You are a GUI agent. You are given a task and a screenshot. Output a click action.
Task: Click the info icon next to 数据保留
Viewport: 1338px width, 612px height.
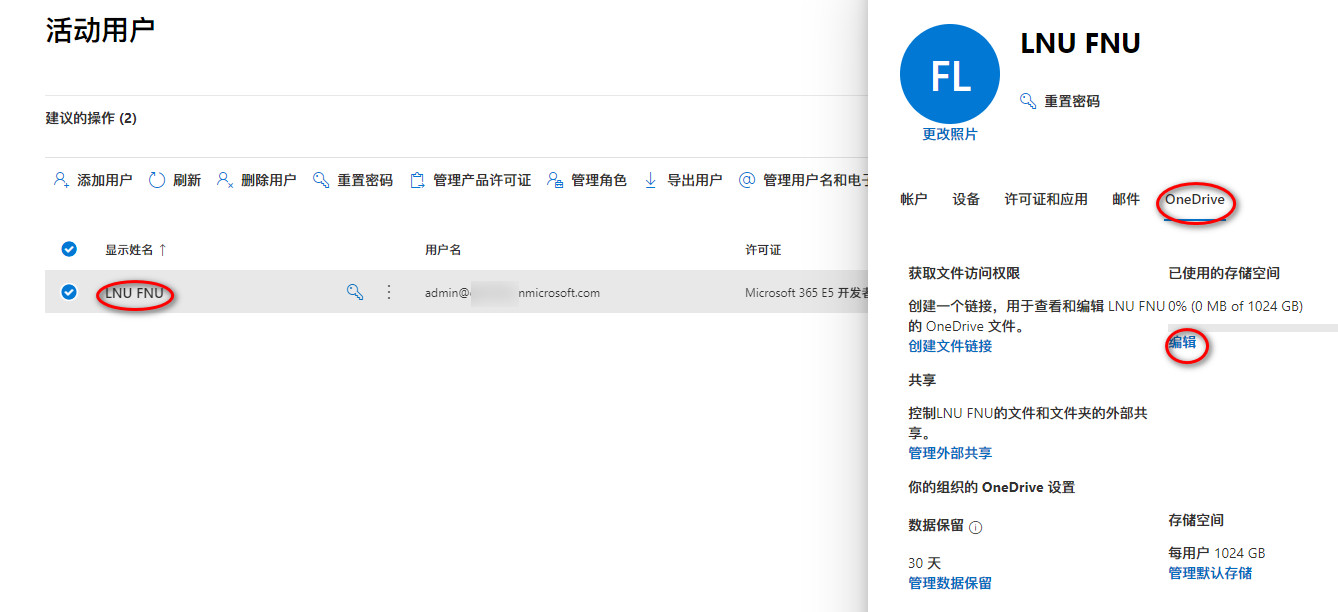click(976, 527)
